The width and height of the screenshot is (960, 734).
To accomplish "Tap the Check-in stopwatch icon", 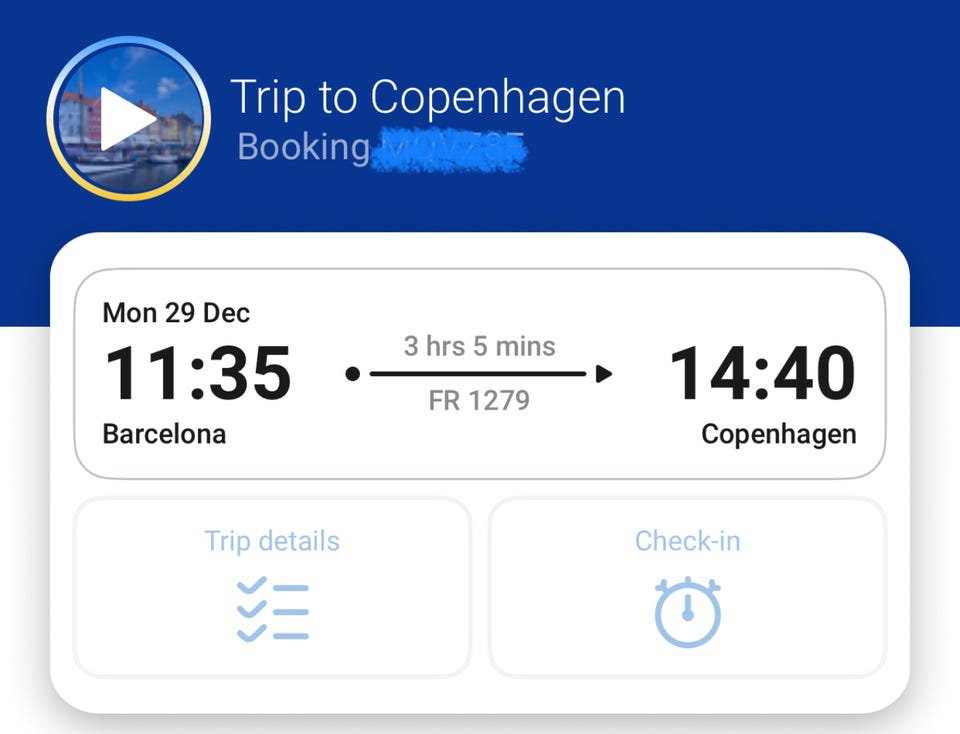I will pyautogui.click(x=687, y=610).
